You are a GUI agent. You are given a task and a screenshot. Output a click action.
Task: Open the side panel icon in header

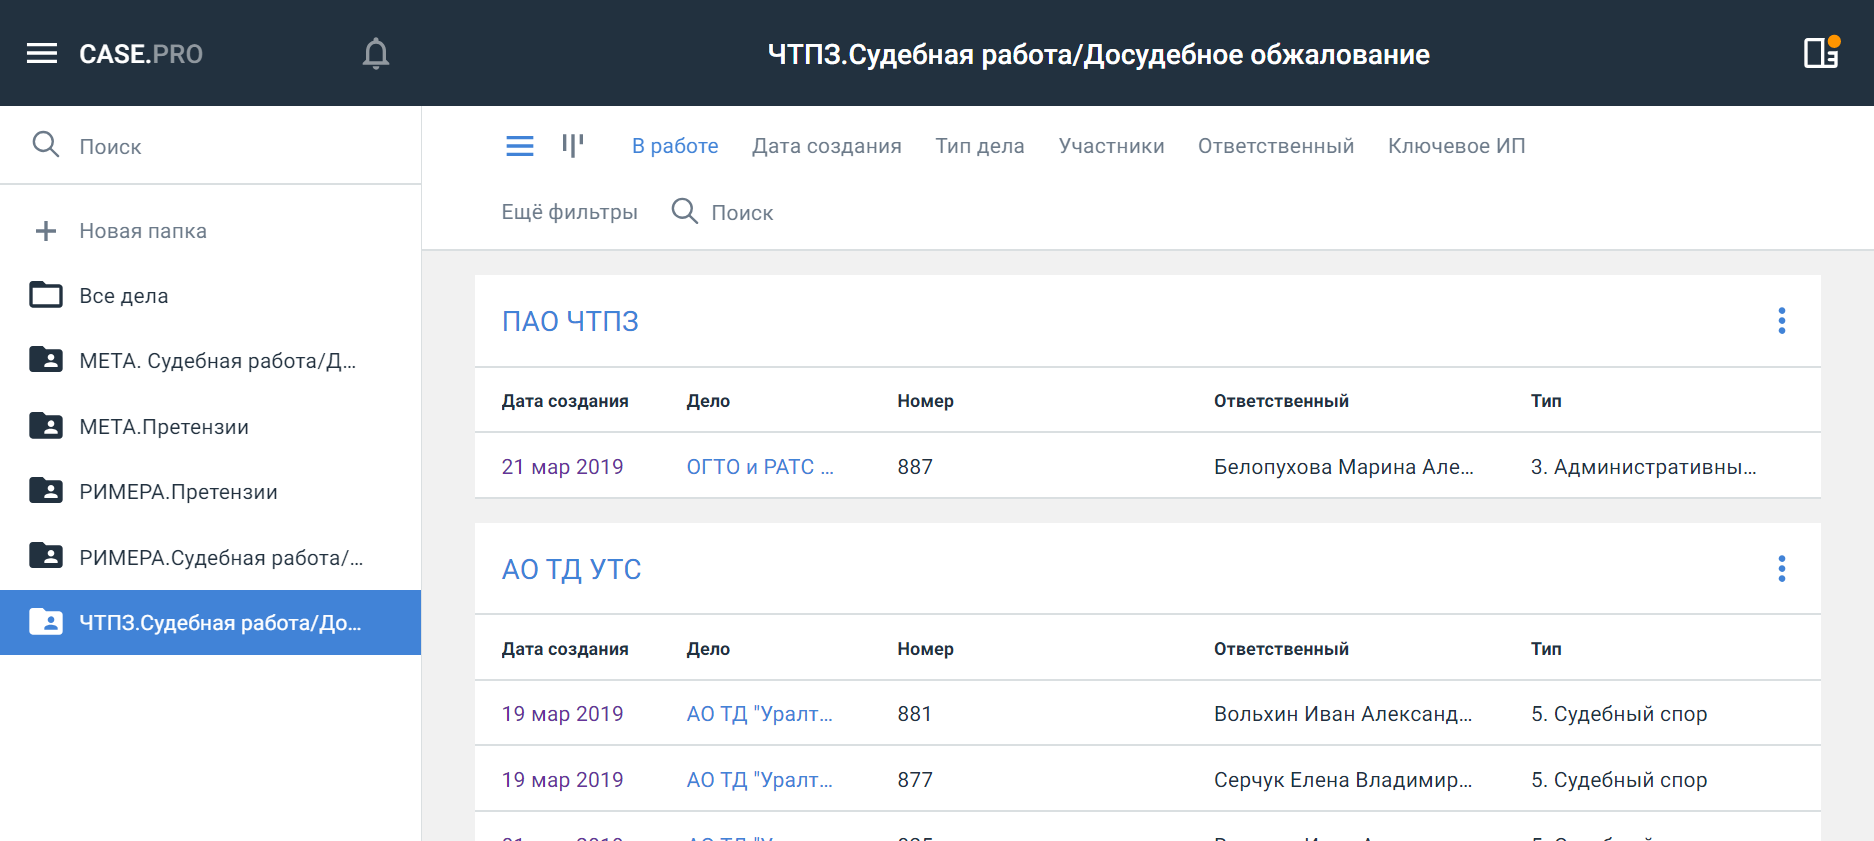pos(1821,52)
